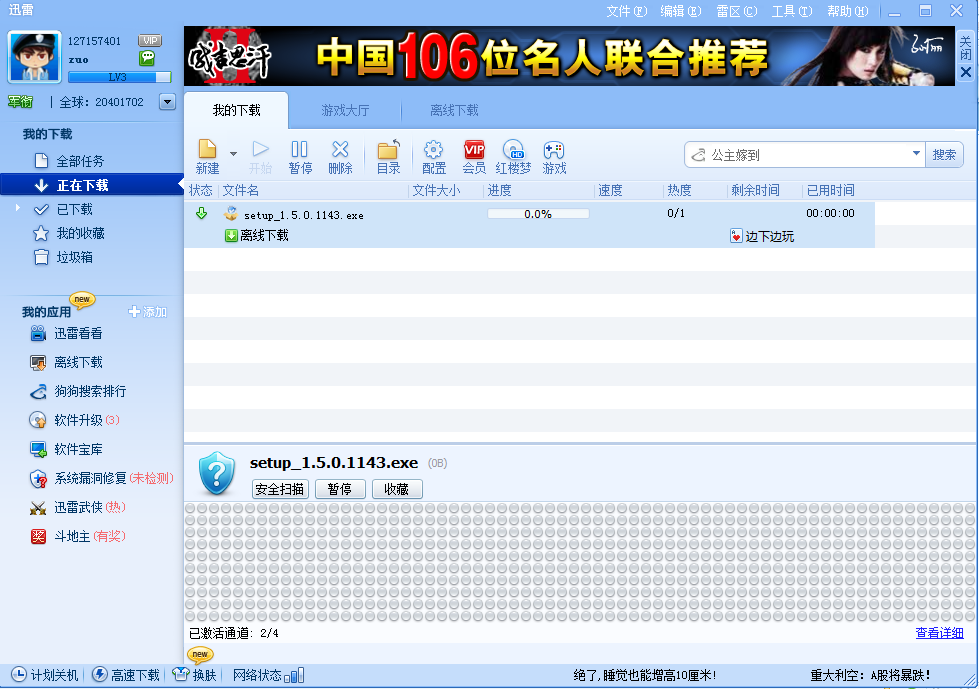979x689 pixels.
Task: Click the LV3 level progress bar
Action: coord(119,77)
